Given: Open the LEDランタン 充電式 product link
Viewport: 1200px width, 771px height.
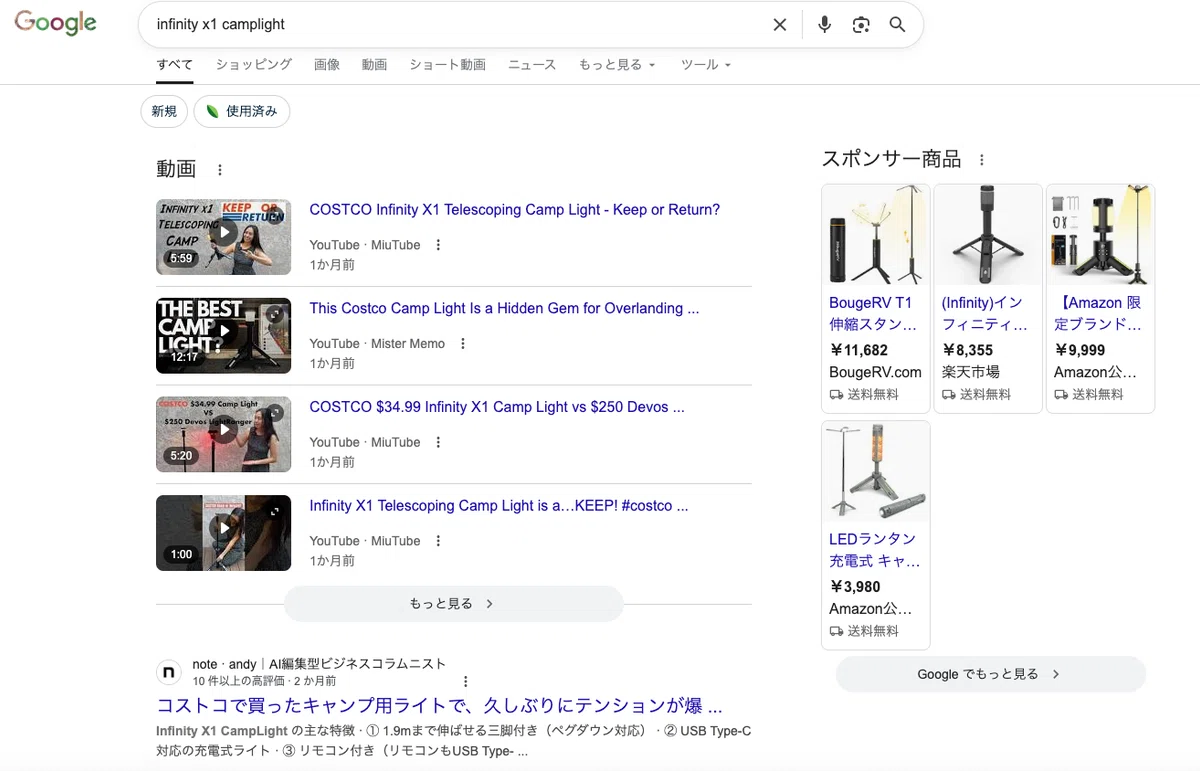Looking at the screenshot, I should [875, 550].
